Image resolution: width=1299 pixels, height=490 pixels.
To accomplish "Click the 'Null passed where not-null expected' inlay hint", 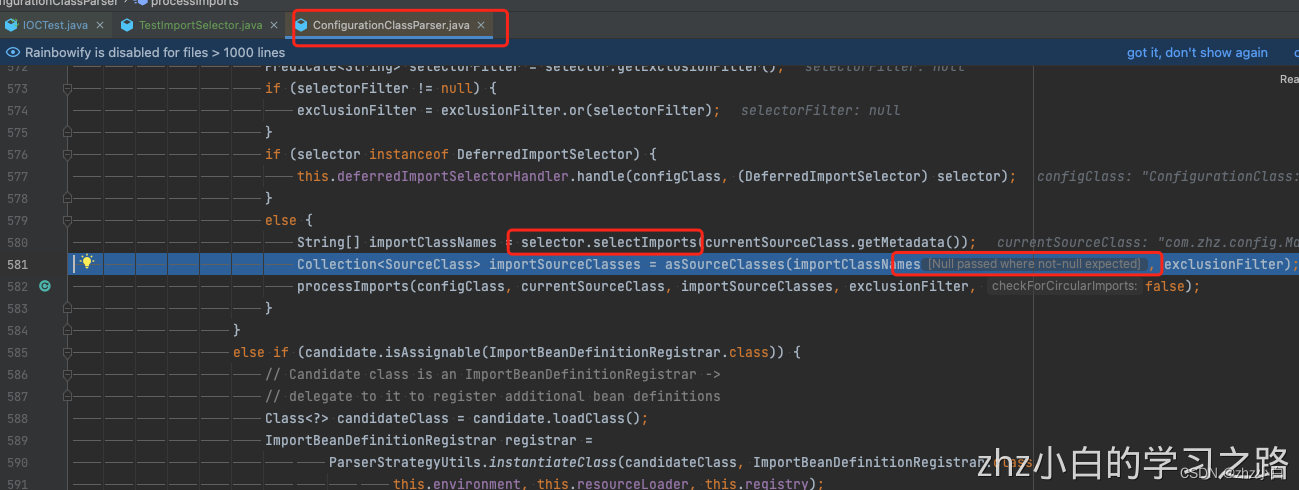I will (x=1034, y=264).
